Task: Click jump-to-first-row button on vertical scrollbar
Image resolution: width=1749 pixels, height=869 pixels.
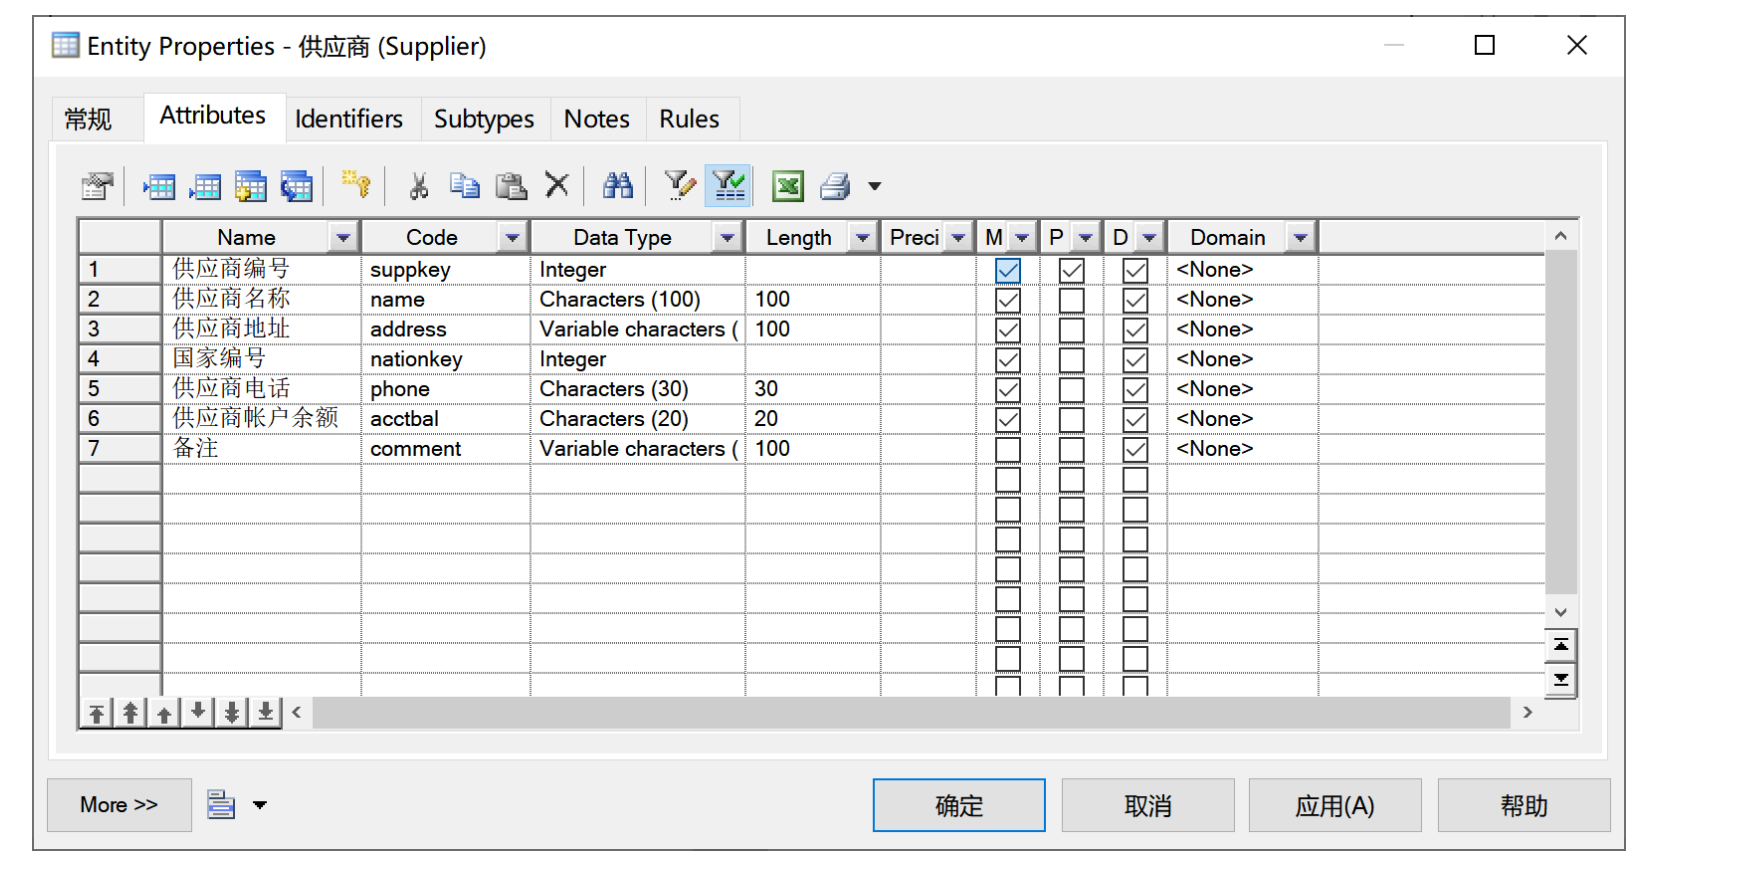Action: (x=1561, y=645)
